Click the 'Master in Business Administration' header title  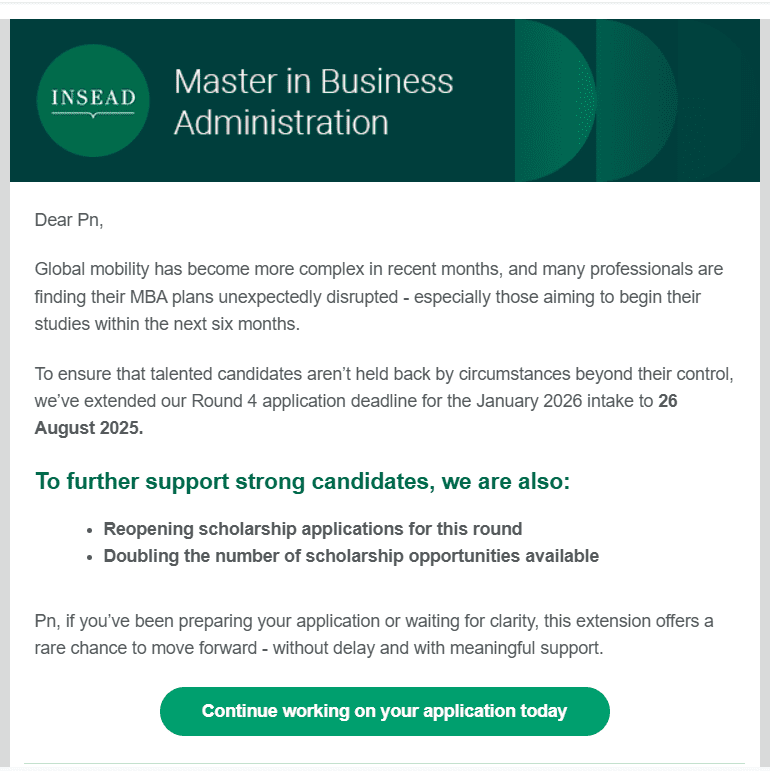coord(313,101)
